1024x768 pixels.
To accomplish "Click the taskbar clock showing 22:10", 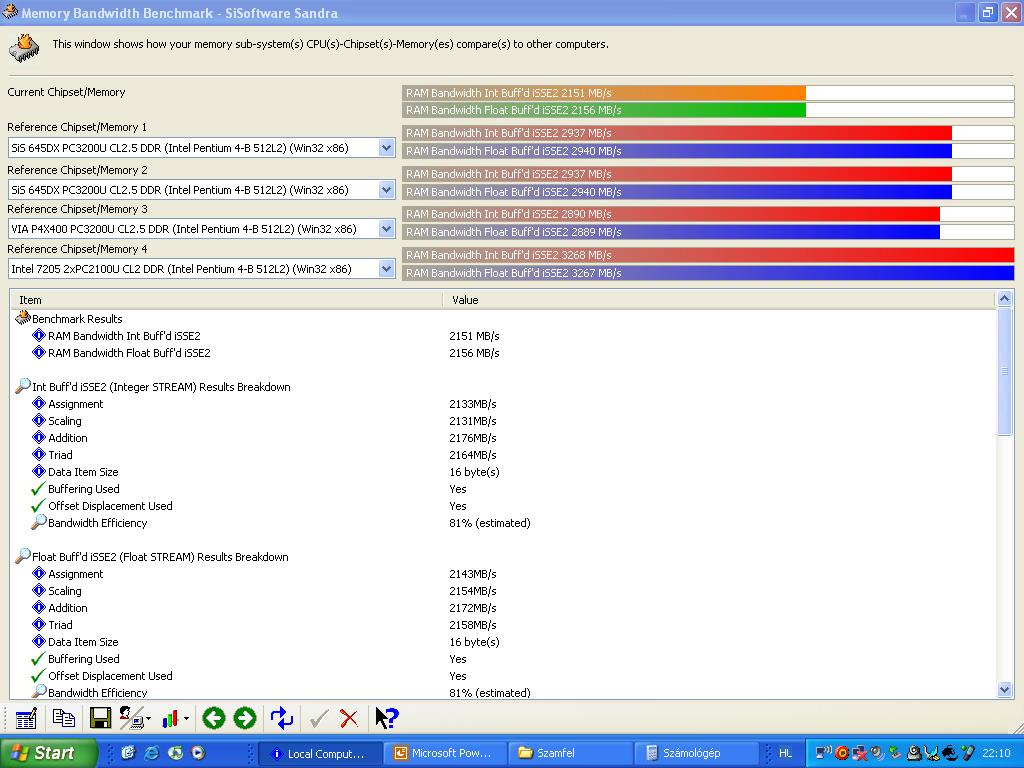I will [x=996, y=753].
